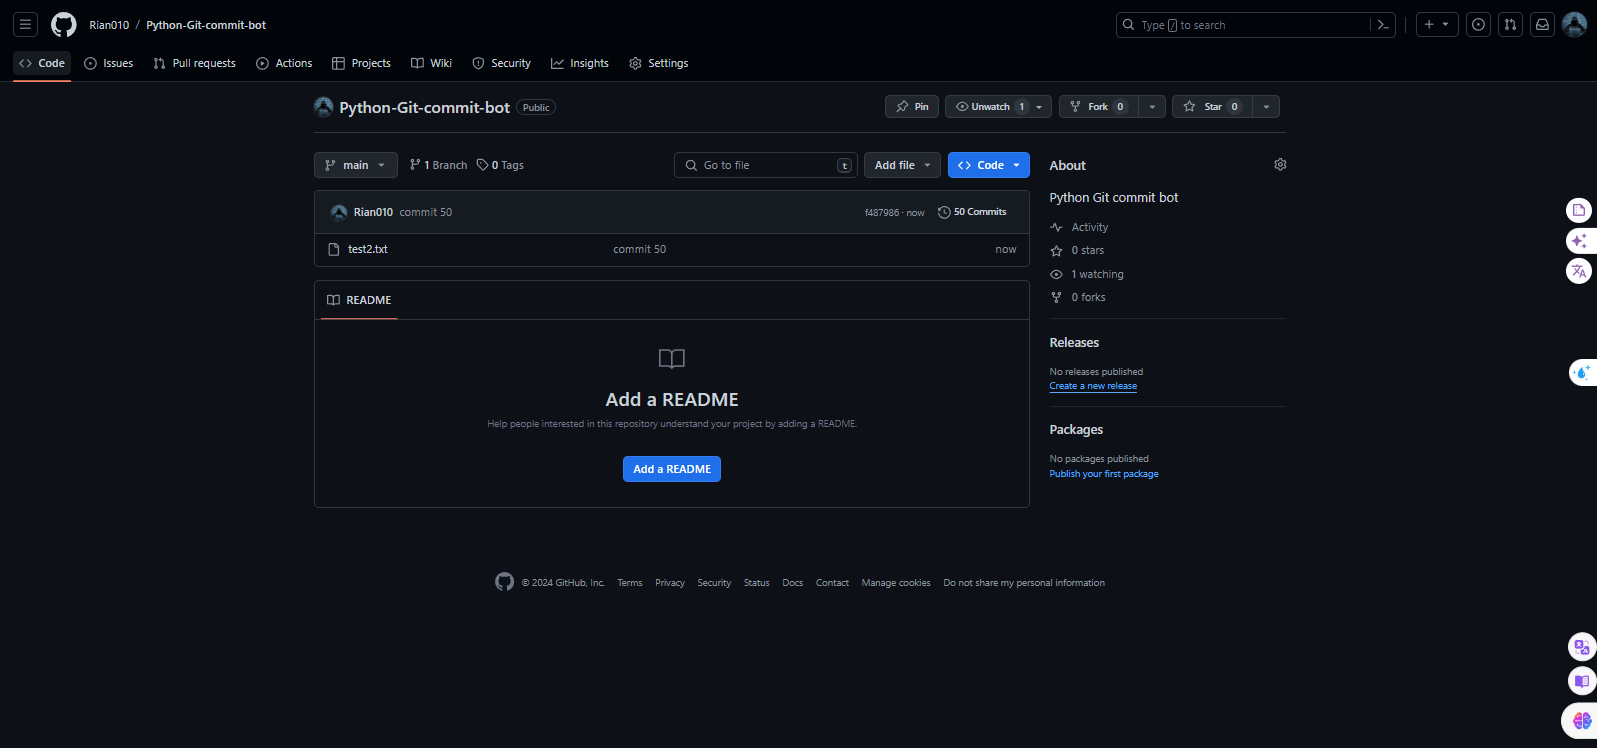The width and height of the screenshot is (1597, 748).
Task: Switch to the Pull requests tab
Action: tap(195, 63)
